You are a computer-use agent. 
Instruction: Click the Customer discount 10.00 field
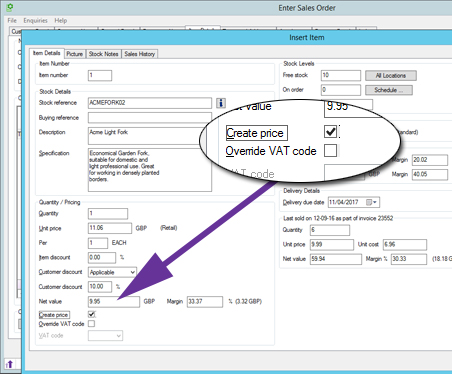point(100,287)
